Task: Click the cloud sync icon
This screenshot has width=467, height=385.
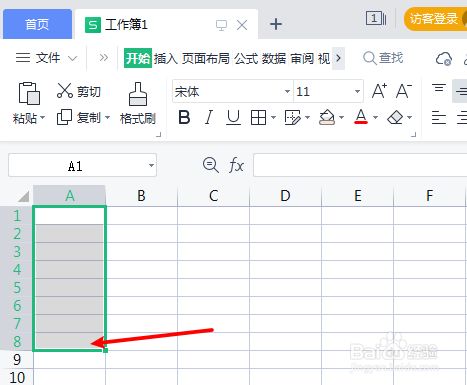Action: [x=444, y=59]
